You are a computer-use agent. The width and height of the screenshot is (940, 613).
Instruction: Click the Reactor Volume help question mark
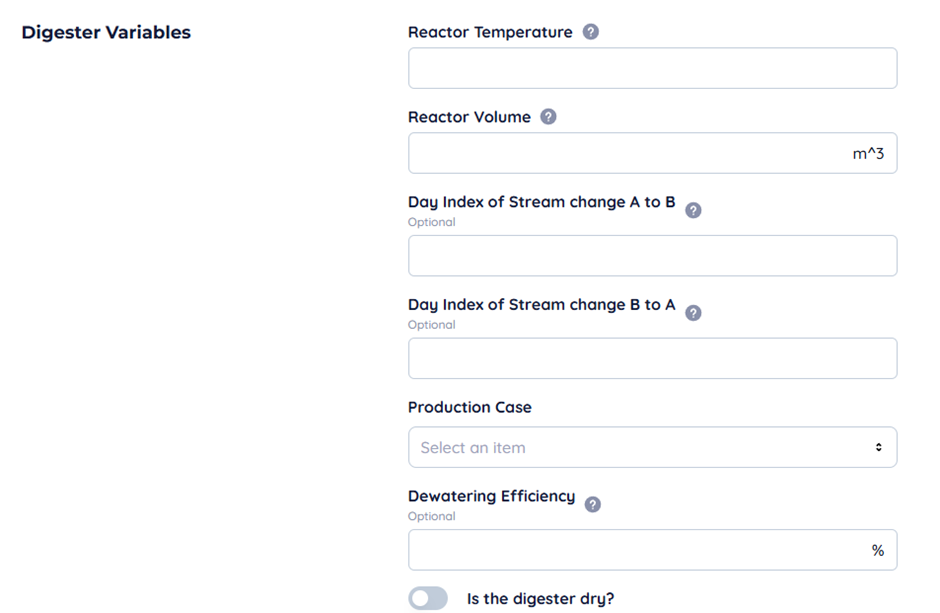point(548,116)
